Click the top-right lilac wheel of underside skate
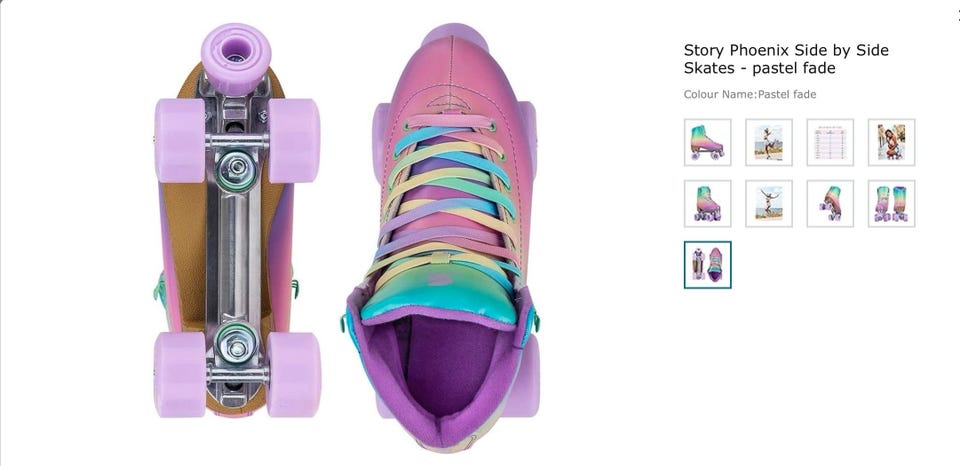The image size is (960, 466). 294,139
